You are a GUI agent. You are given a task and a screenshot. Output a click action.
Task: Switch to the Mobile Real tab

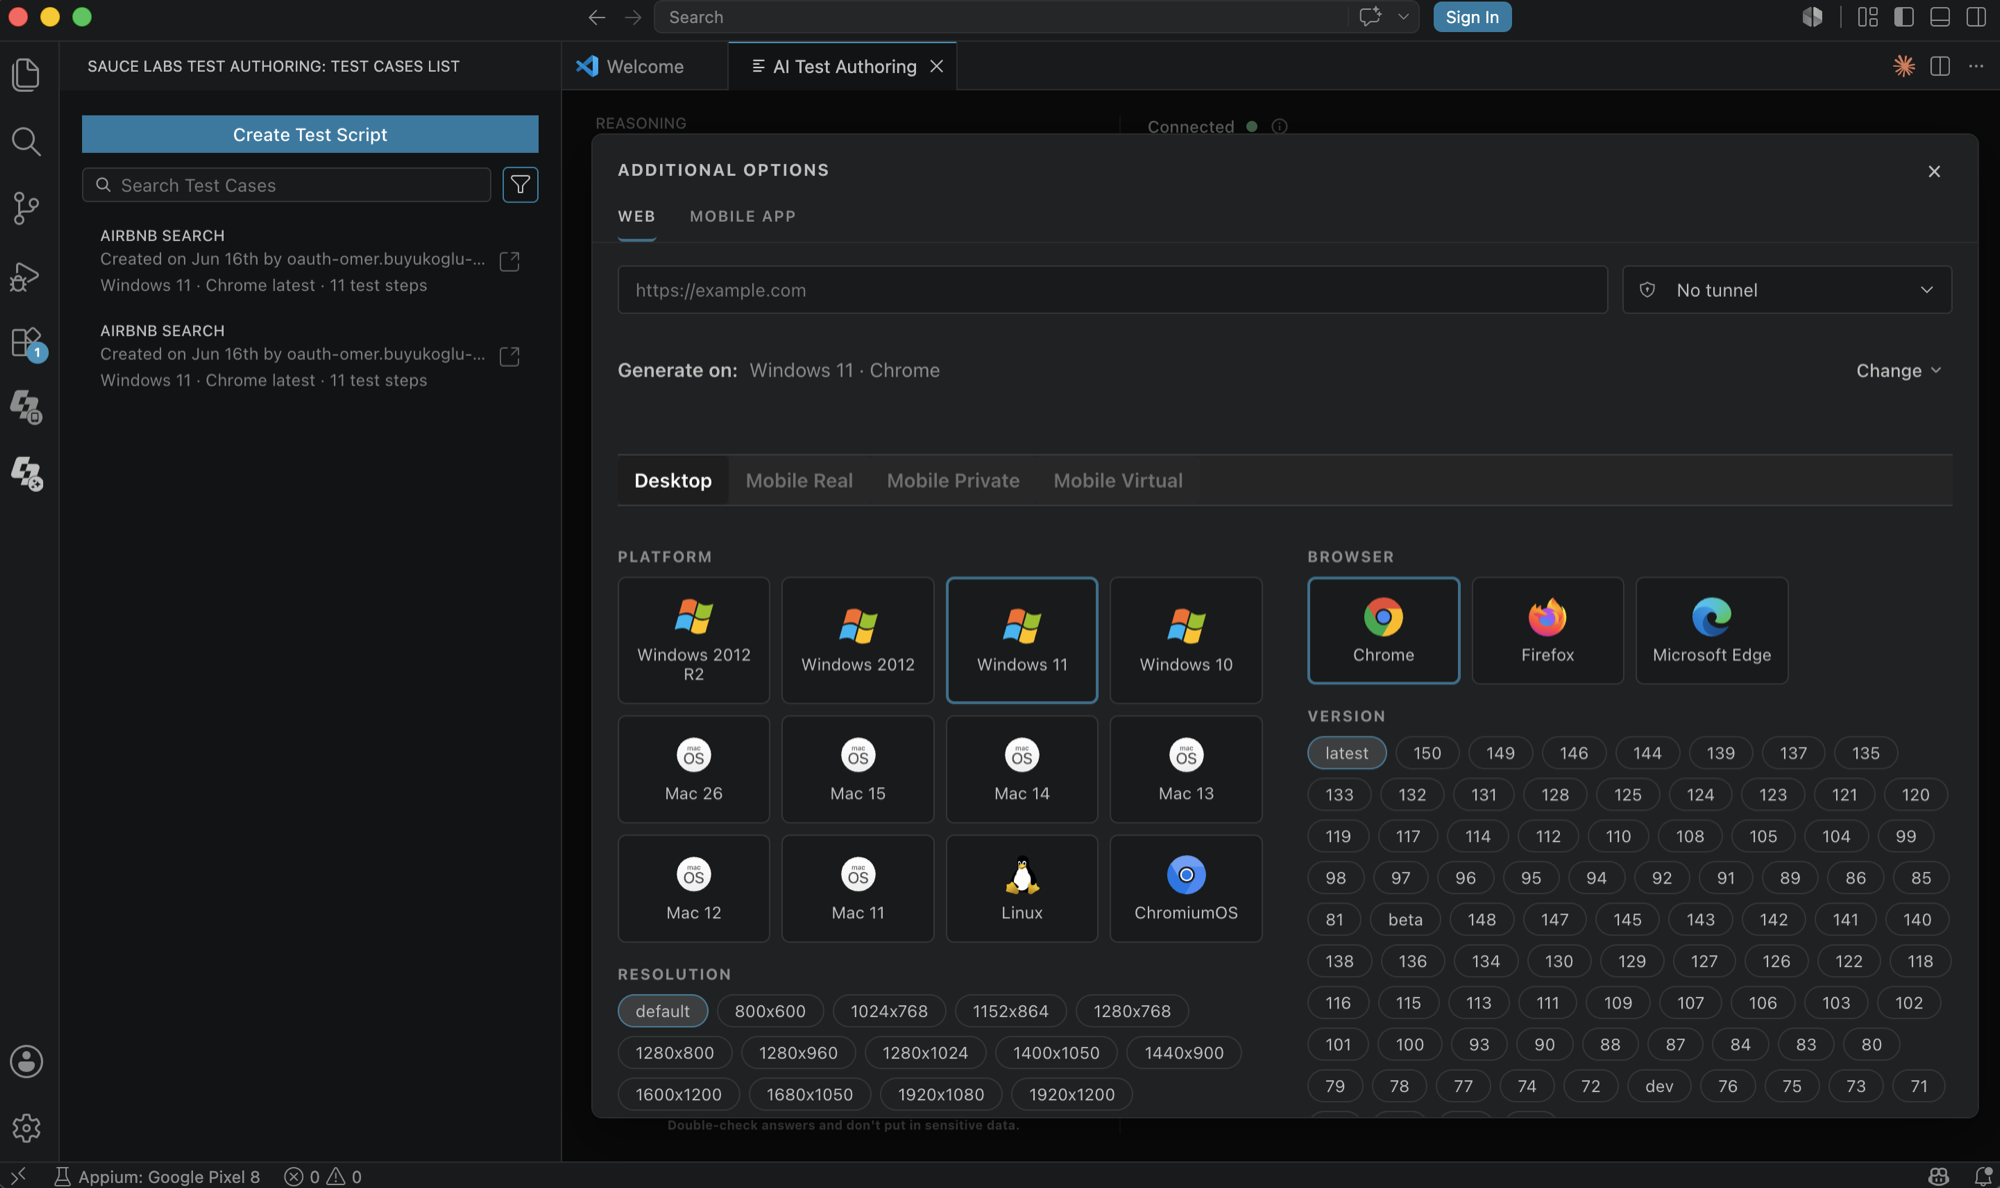799,480
